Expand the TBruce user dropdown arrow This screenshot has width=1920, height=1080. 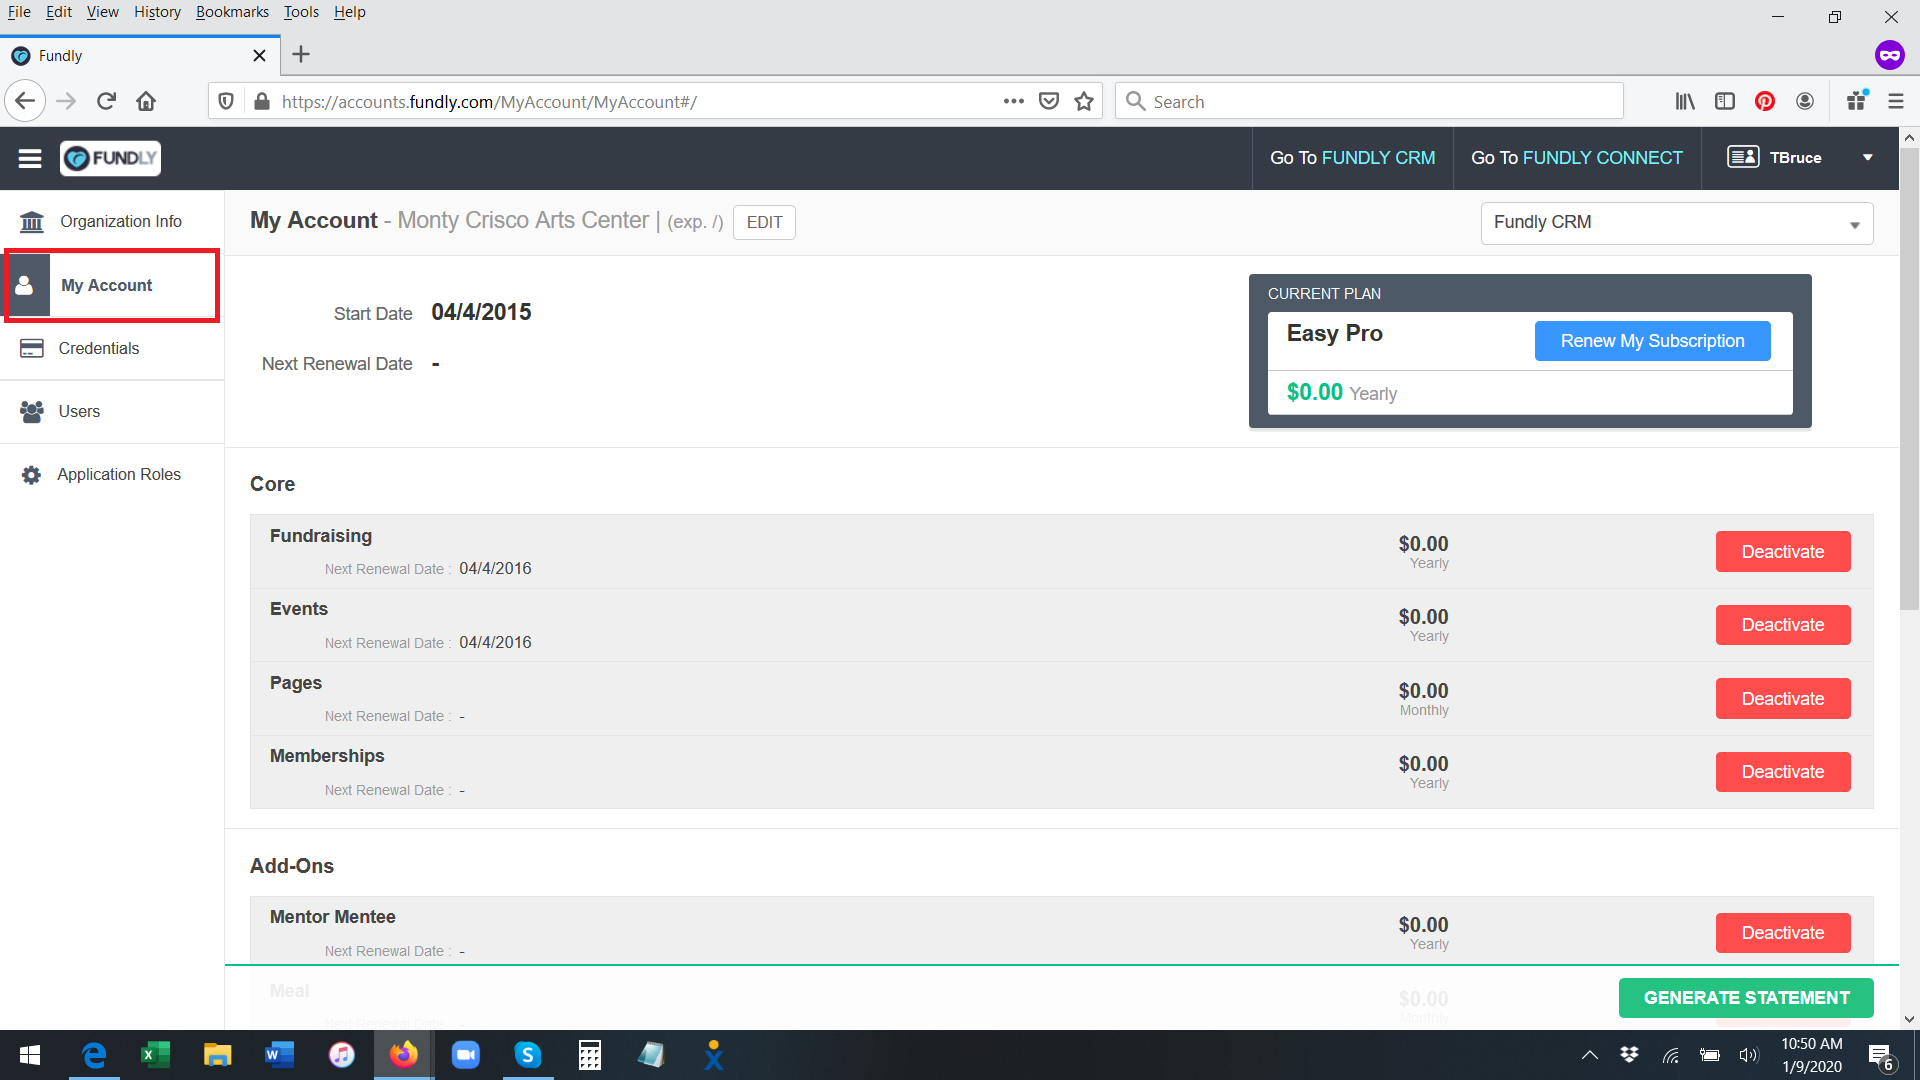pos(1867,158)
